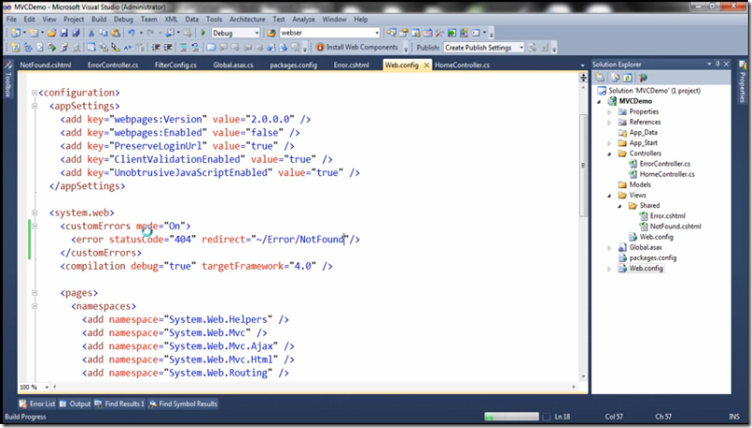The height and width of the screenshot is (428, 752).
Task: Select NotFound.cshtml in Solution Explorer tree
Action: tap(675, 226)
